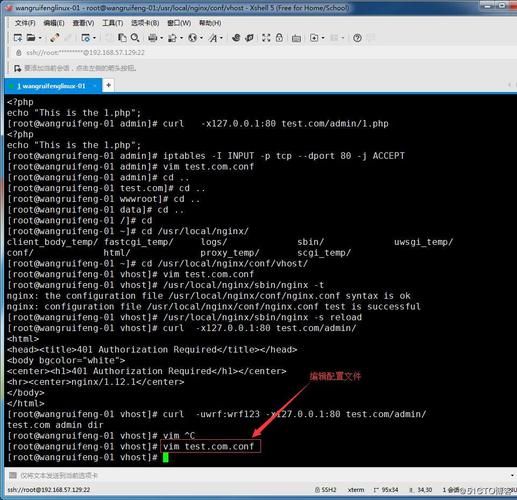Click 'fastcgi_temp/' in the directory listing
Screen dimensions: 517x500
click(138, 242)
